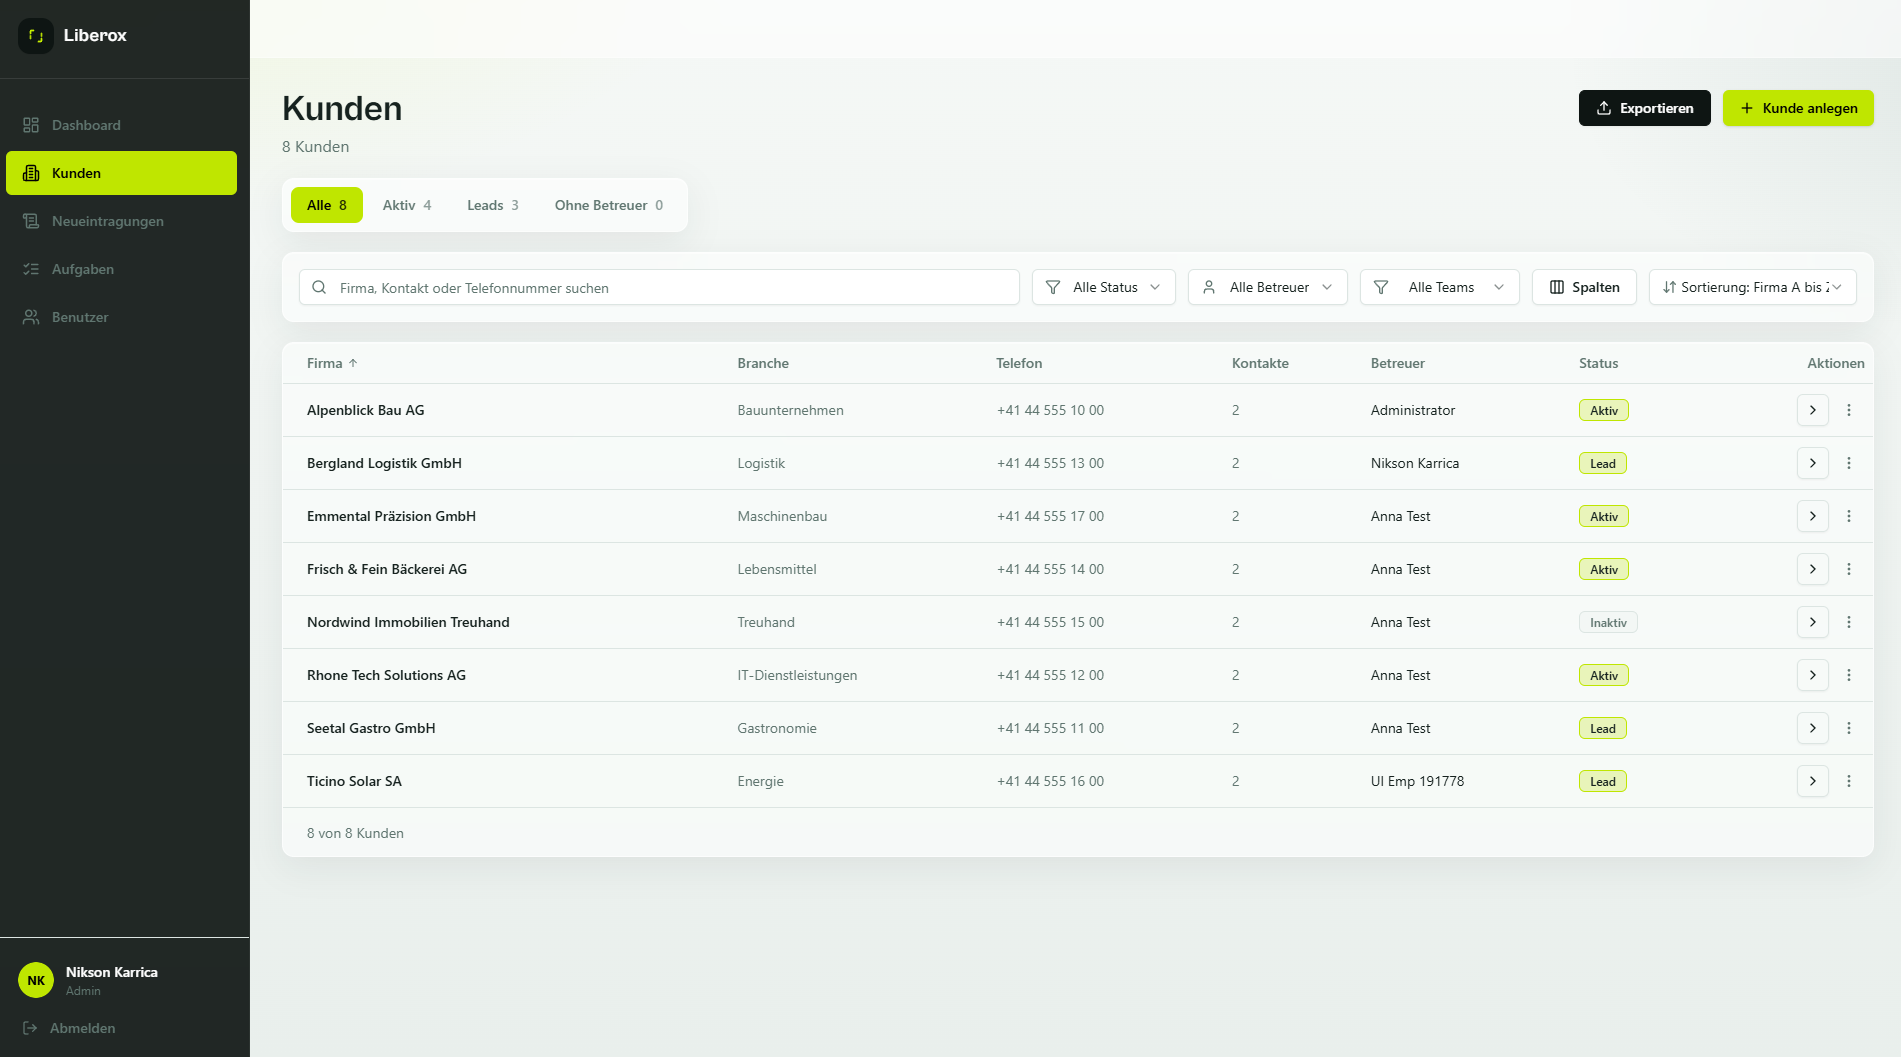Expand the Alle Betreuer filter dropdown
Image resolution: width=1901 pixels, height=1057 pixels.
1267,287
